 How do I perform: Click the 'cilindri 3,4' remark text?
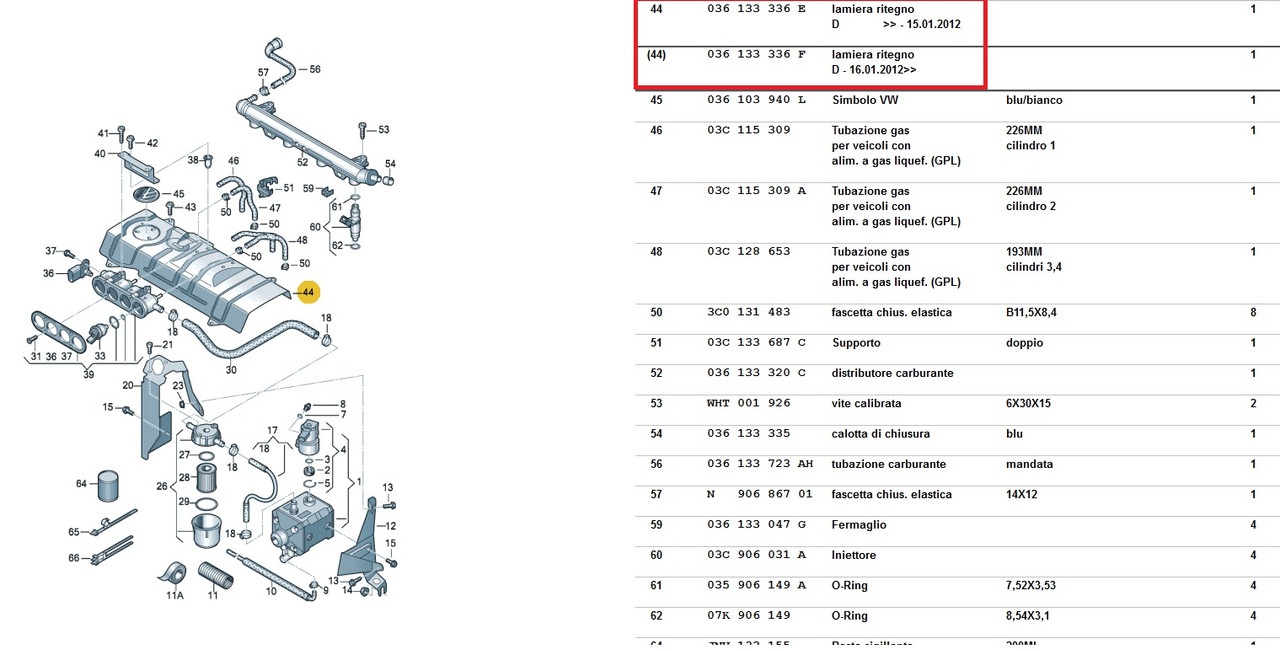tap(1035, 267)
